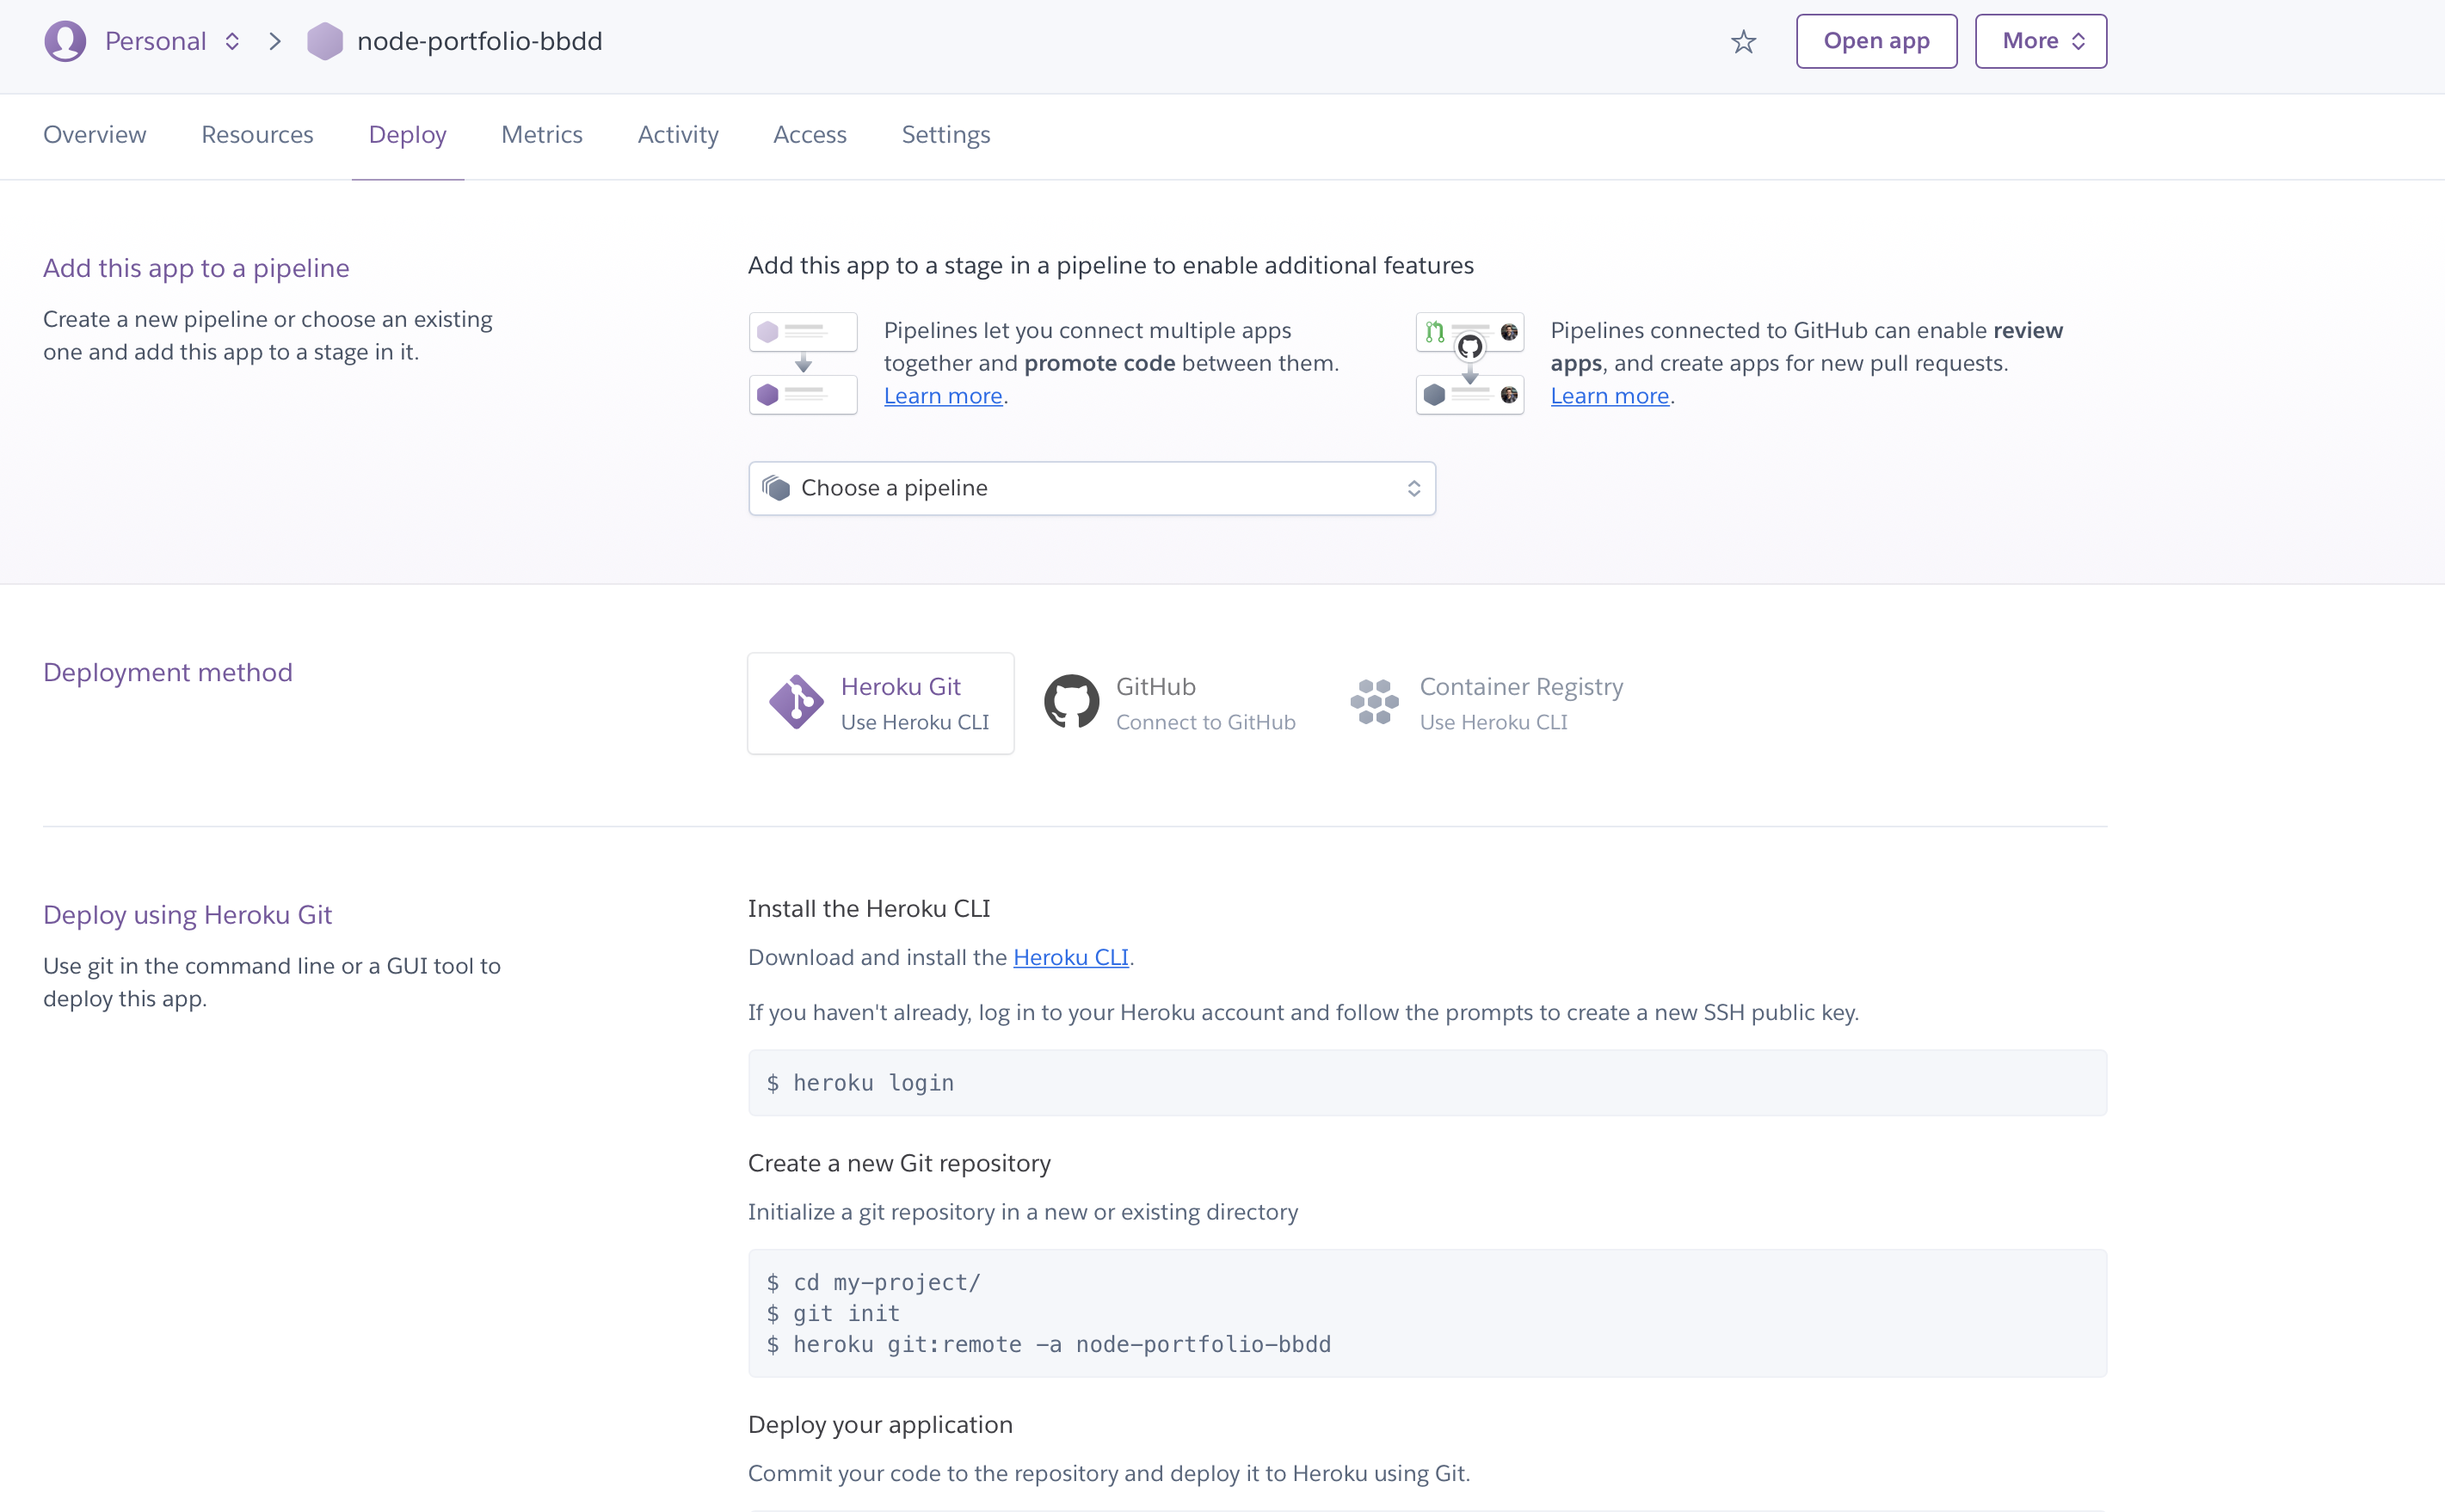Click the GitHub Octocat icon on Connect to GitHub card
This screenshot has width=2445, height=1512.
click(1071, 702)
